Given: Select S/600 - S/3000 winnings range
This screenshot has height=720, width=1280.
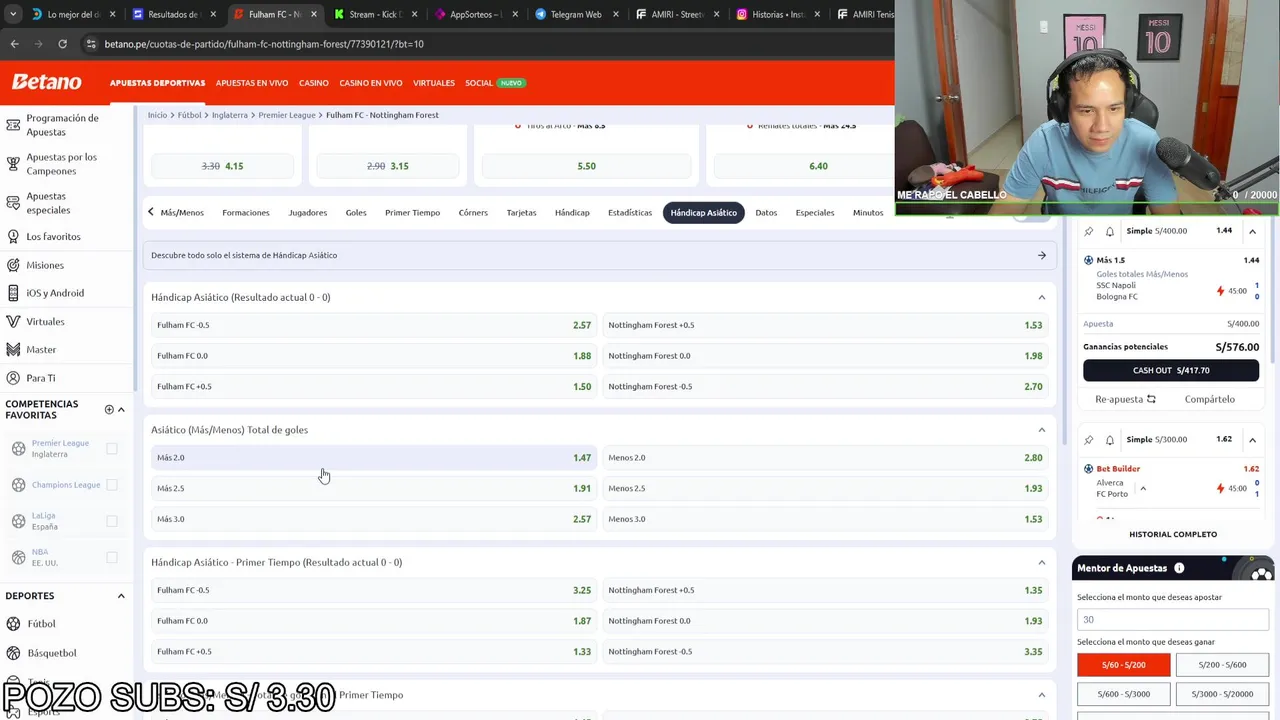Looking at the screenshot, I should [x=1123, y=694].
